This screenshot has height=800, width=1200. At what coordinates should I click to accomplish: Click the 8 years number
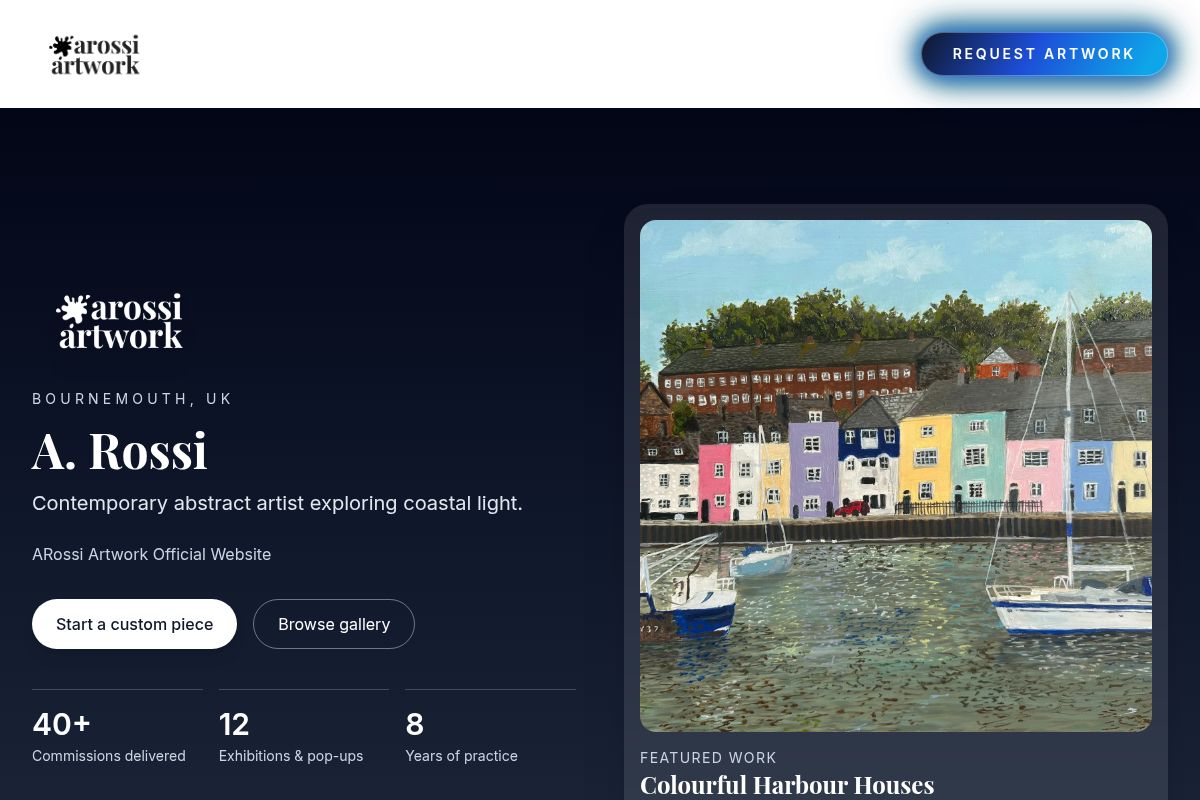(415, 724)
